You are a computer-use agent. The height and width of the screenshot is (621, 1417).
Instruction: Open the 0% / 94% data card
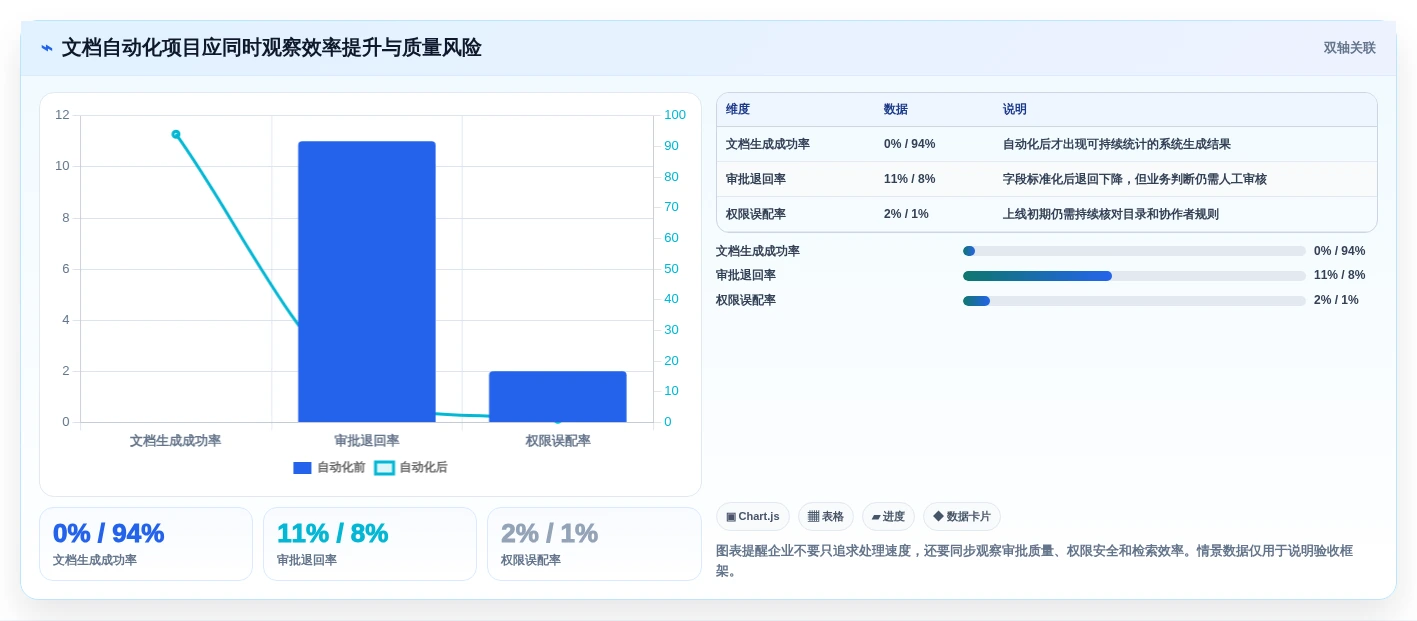(x=146, y=544)
